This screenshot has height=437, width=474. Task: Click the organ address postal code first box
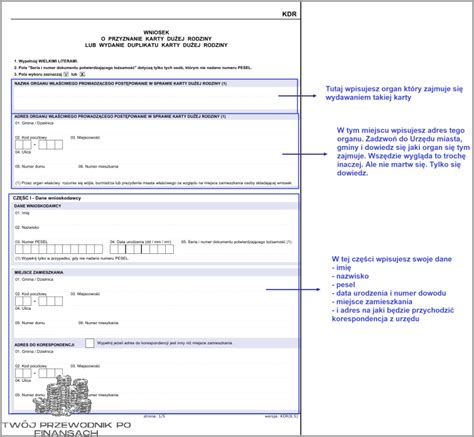(19, 145)
